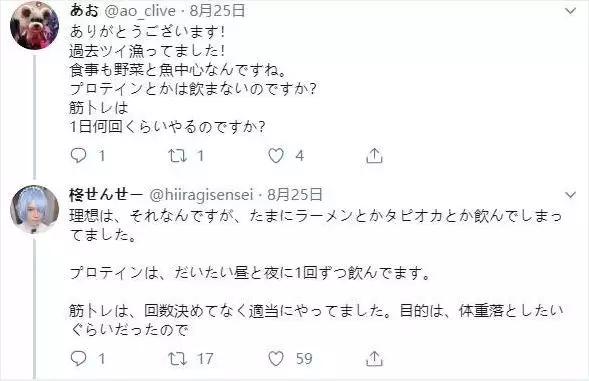Viewport: 589px width, 381px height.
Task: Open 柊せんせー profile avatar
Action: 35,209
